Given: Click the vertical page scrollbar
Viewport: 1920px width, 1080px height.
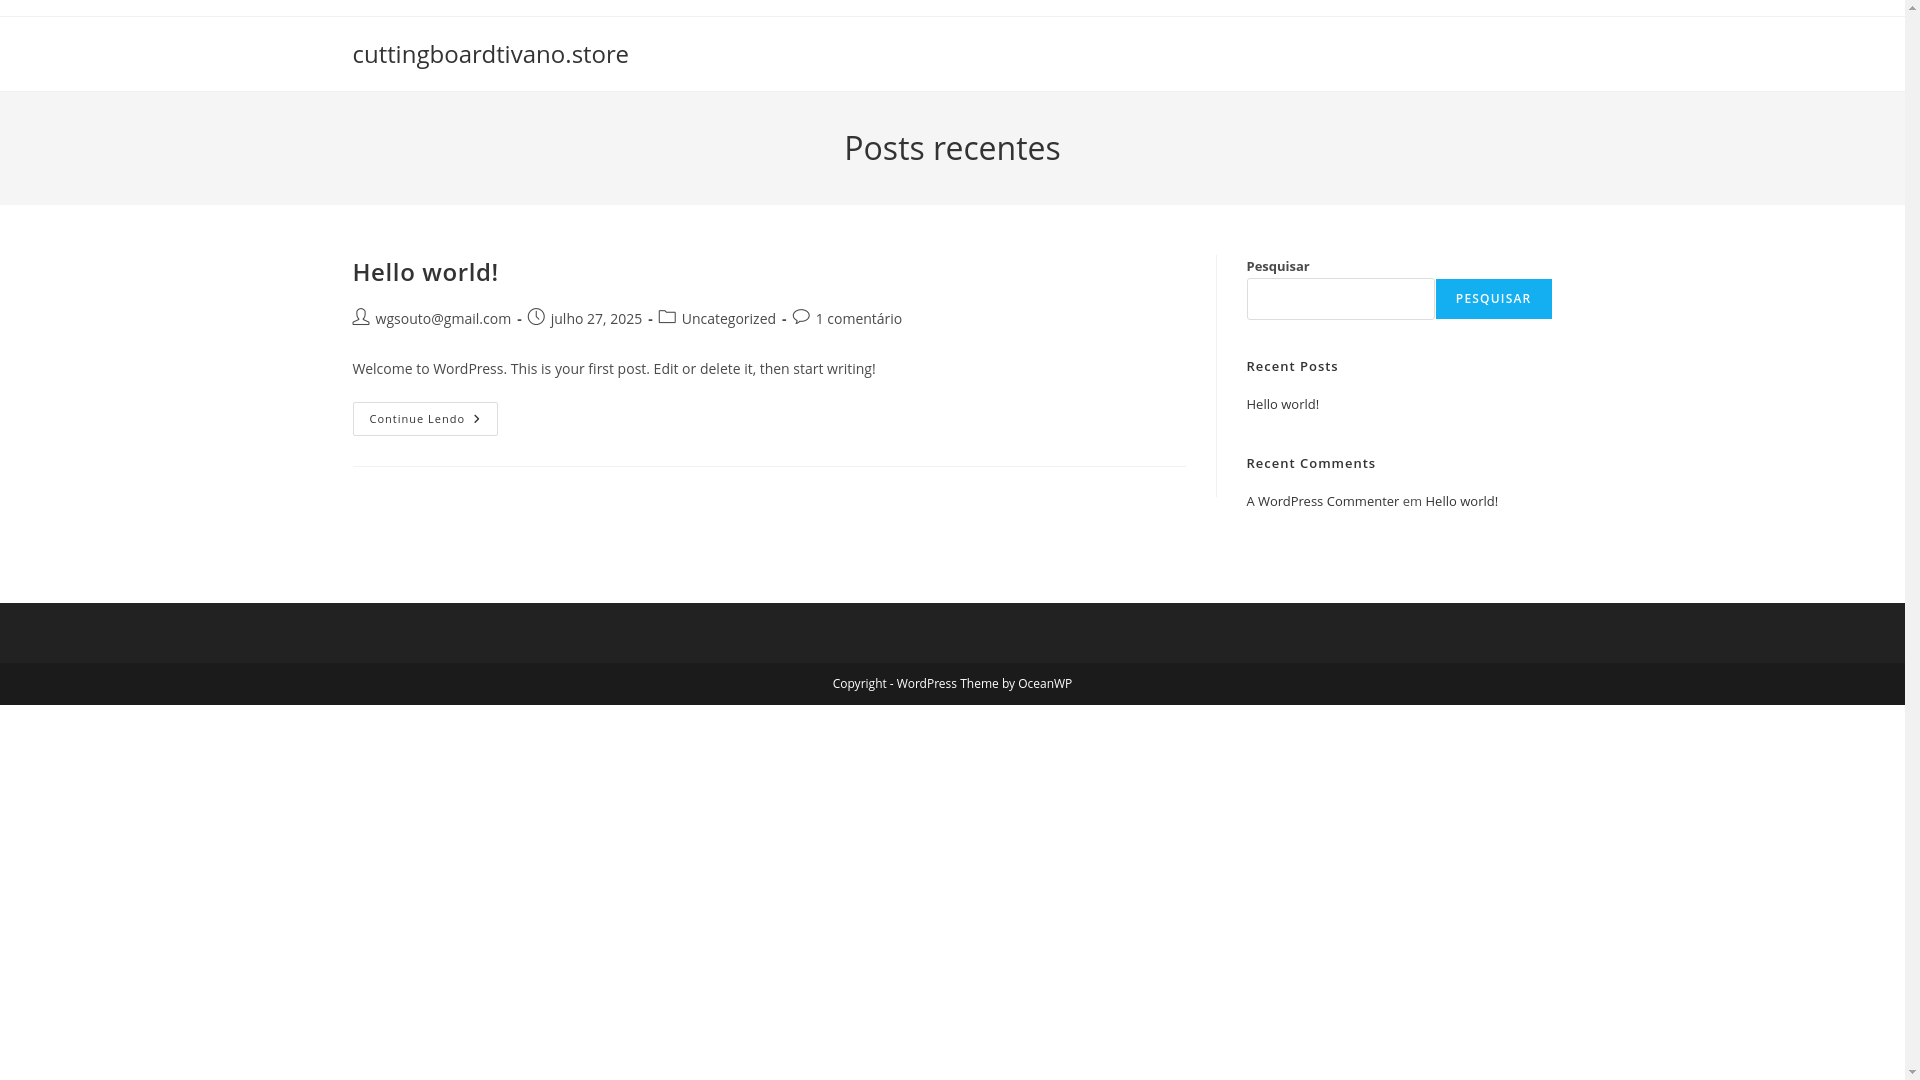Looking at the screenshot, I should (x=1912, y=540).
